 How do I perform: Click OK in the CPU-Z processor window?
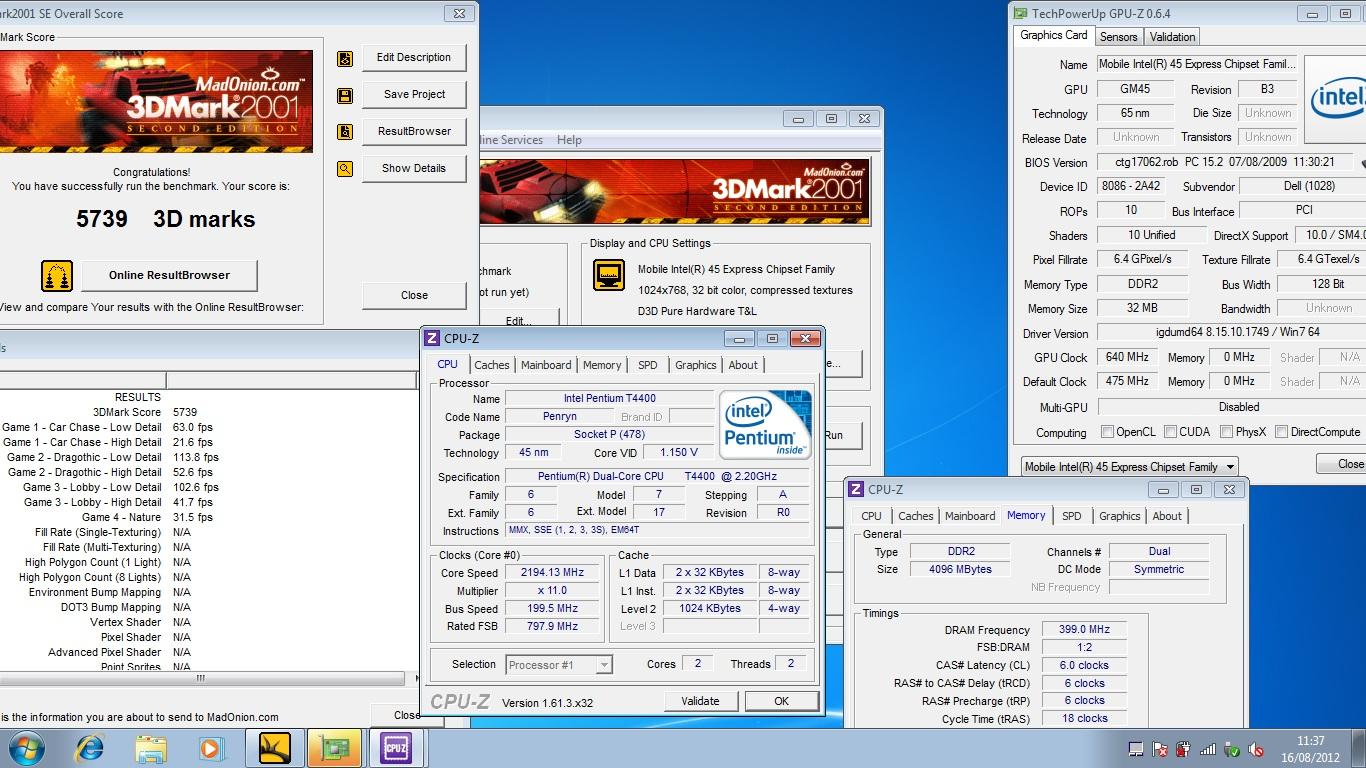point(782,701)
